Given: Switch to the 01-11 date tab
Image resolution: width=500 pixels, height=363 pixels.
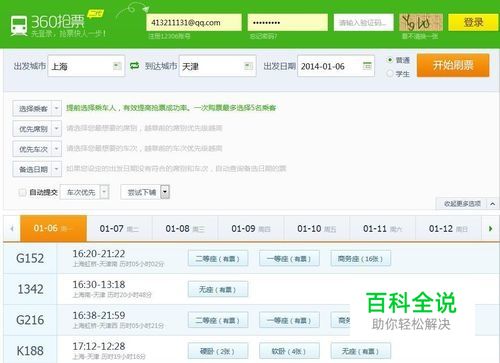Looking at the screenshot, I should (x=382, y=229).
